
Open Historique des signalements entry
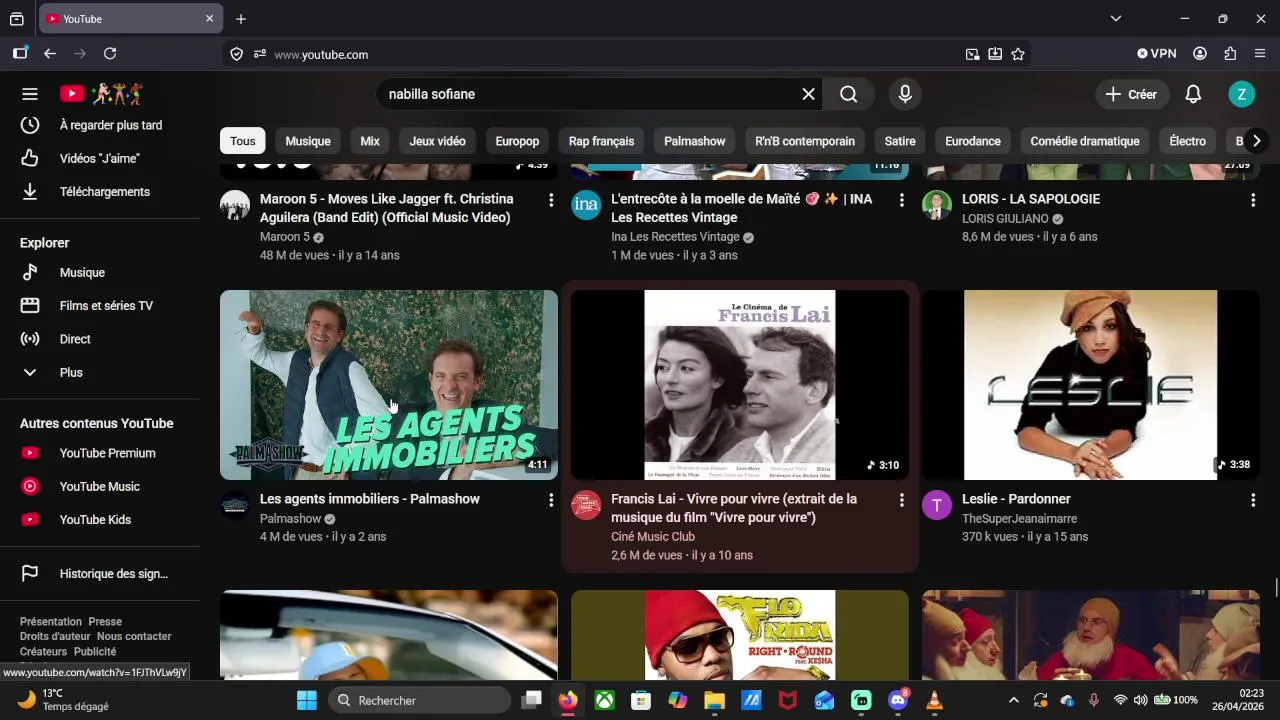point(100,573)
